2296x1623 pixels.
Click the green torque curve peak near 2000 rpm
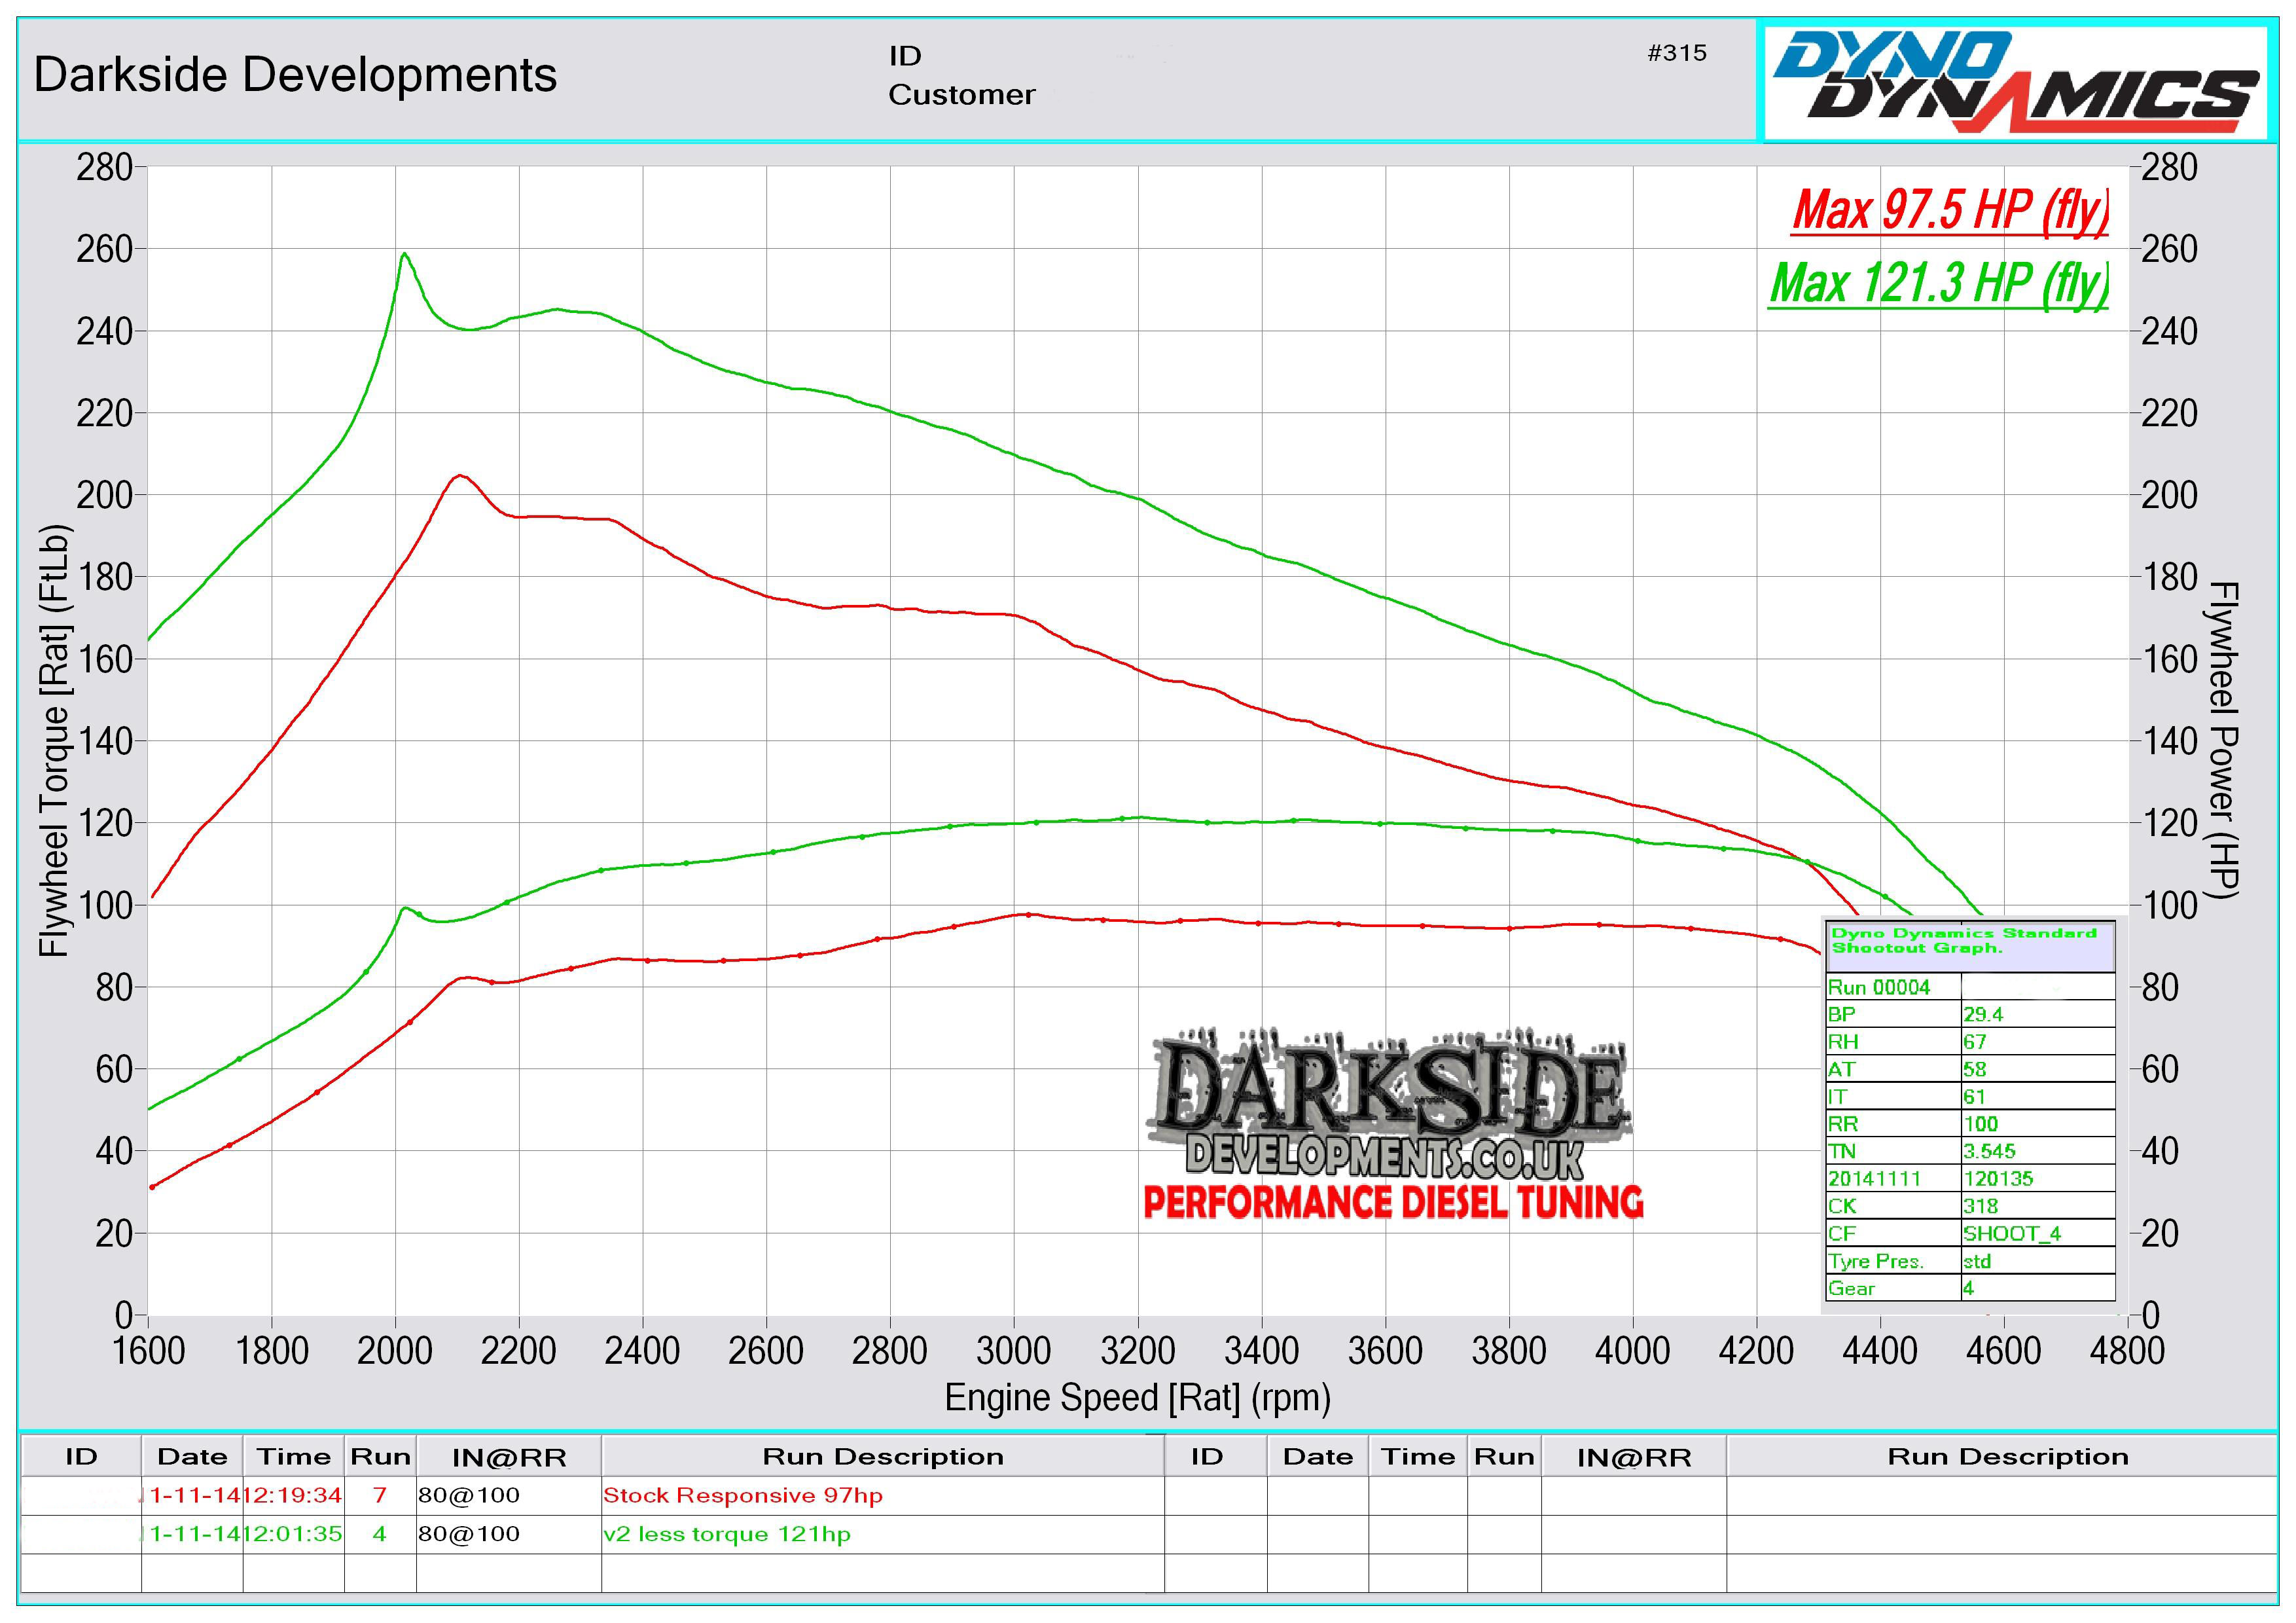coord(404,254)
